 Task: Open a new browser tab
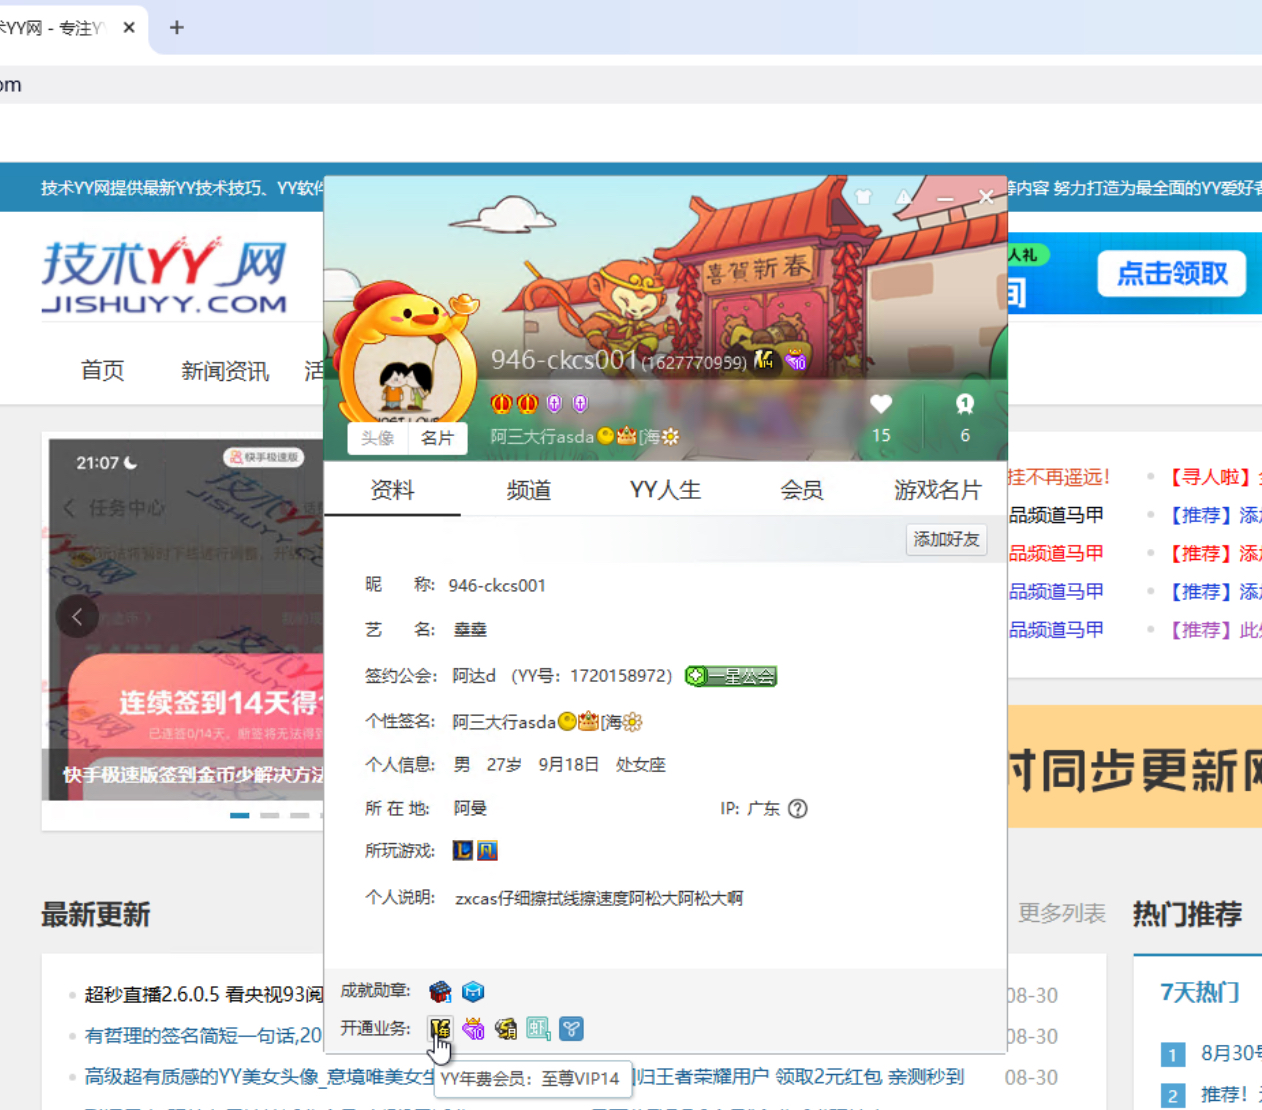pyautogui.click(x=177, y=28)
